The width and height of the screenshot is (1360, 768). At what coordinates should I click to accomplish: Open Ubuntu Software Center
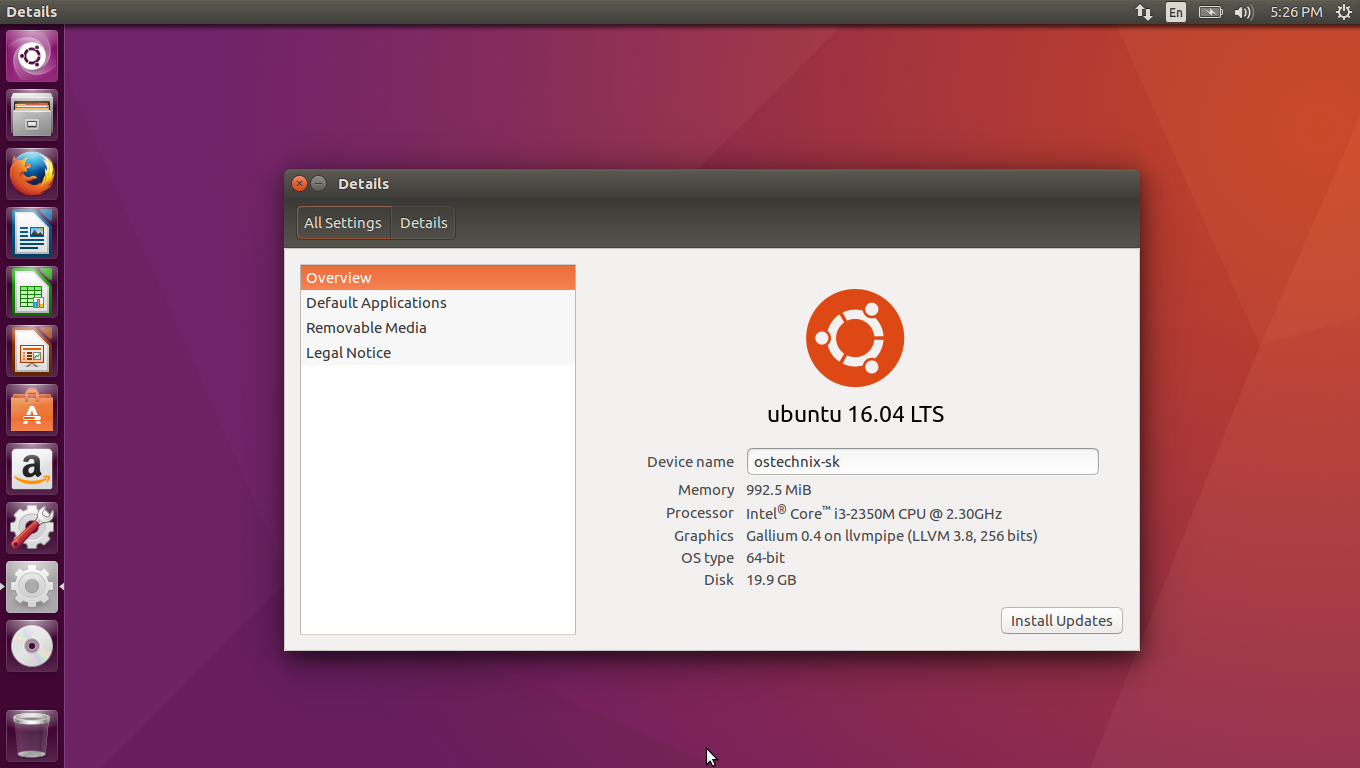pos(31,409)
